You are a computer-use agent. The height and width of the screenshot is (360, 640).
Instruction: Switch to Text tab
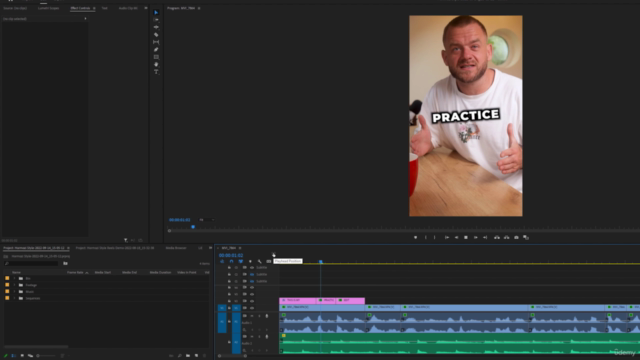pyautogui.click(x=104, y=8)
